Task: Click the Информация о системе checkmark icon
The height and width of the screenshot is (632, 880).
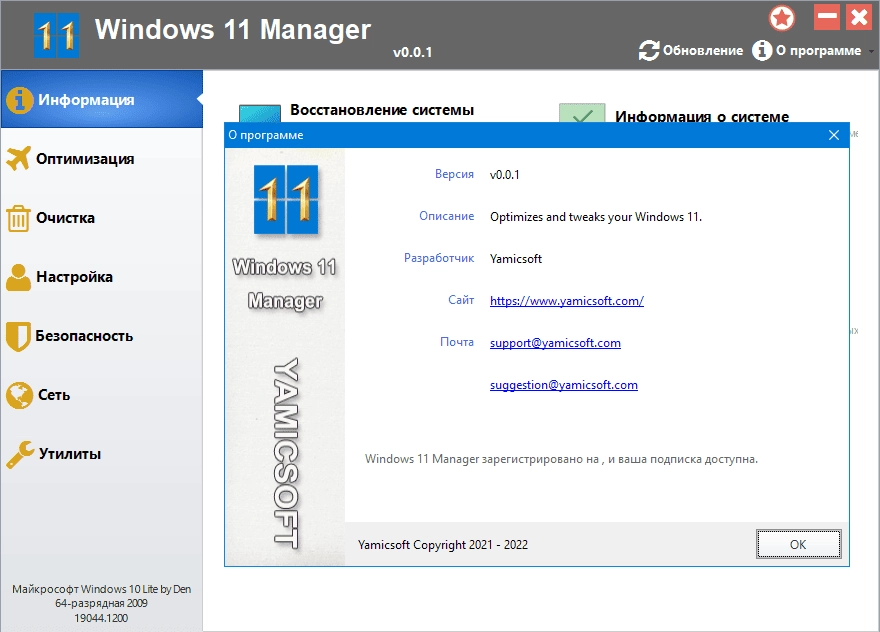Action: tap(582, 112)
